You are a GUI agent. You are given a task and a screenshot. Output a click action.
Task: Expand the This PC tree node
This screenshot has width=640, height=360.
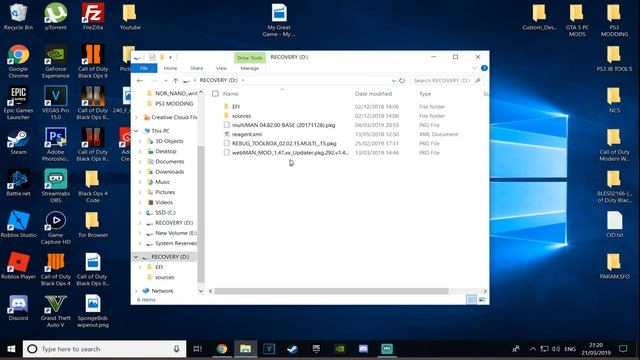pyautogui.click(x=136, y=131)
